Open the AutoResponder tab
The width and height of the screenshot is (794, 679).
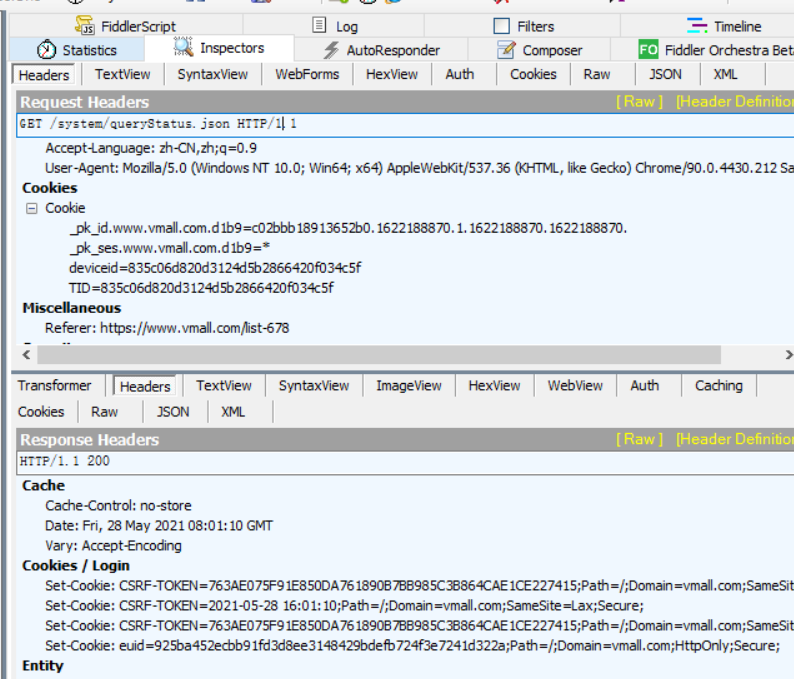(x=381, y=50)
